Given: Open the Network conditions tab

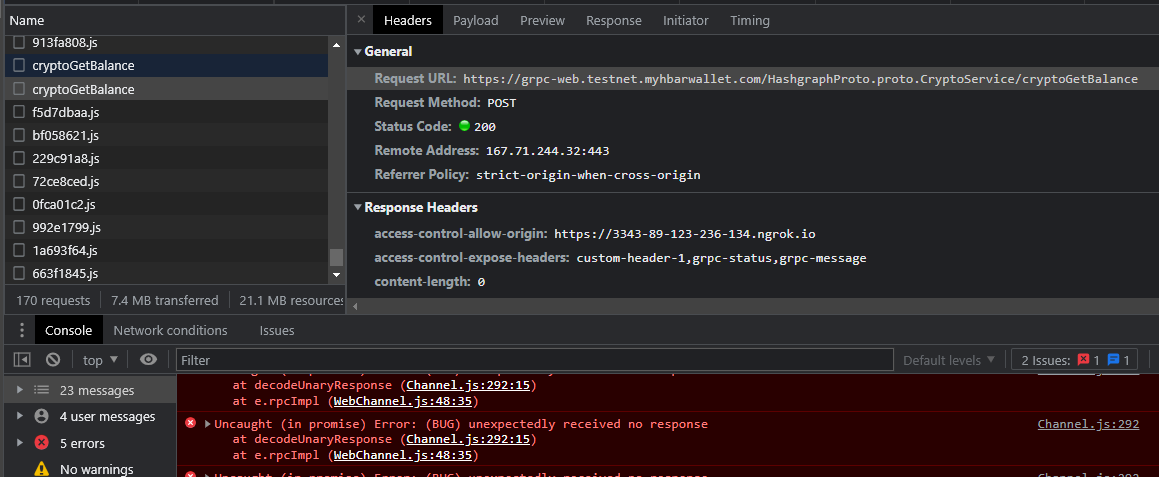Looking at the screenshot, I should click(170, 331).
